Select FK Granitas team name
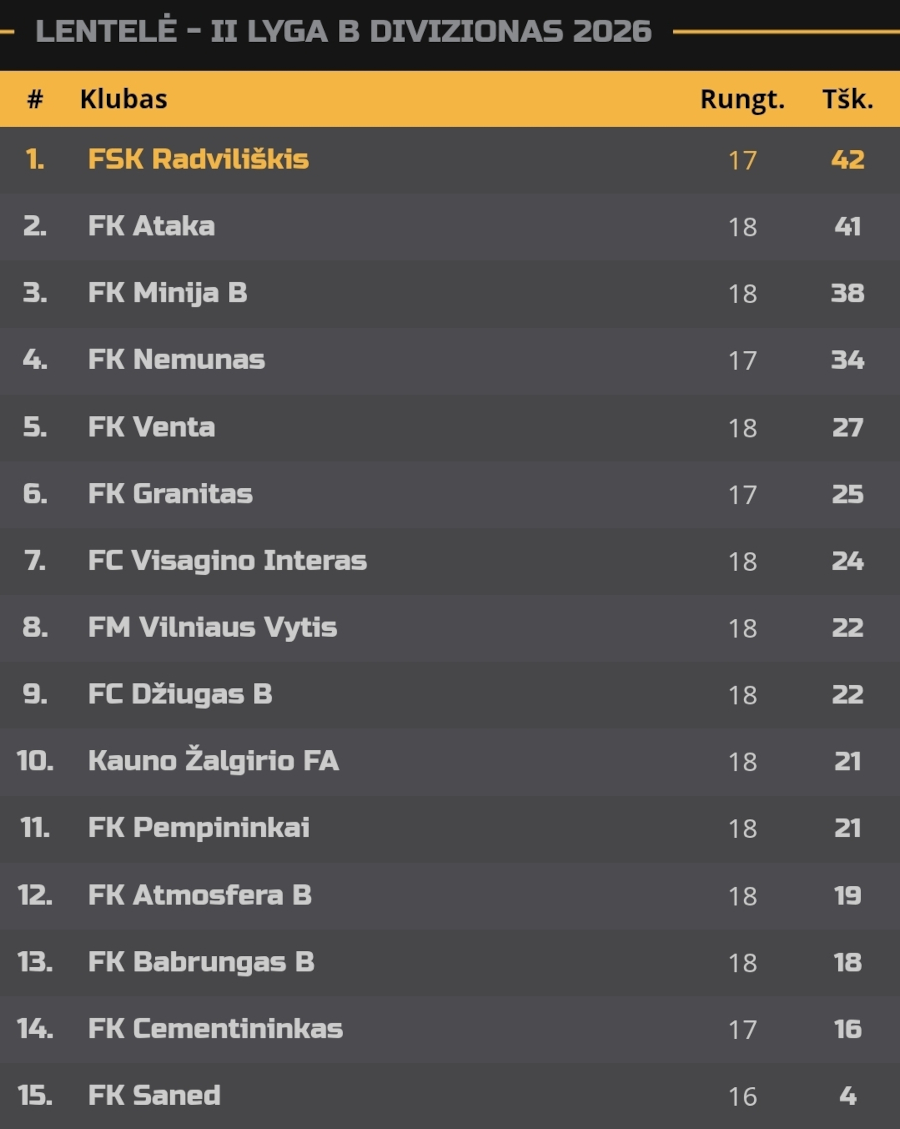This screenshot has height=1129, width=900. pos(170,494)
